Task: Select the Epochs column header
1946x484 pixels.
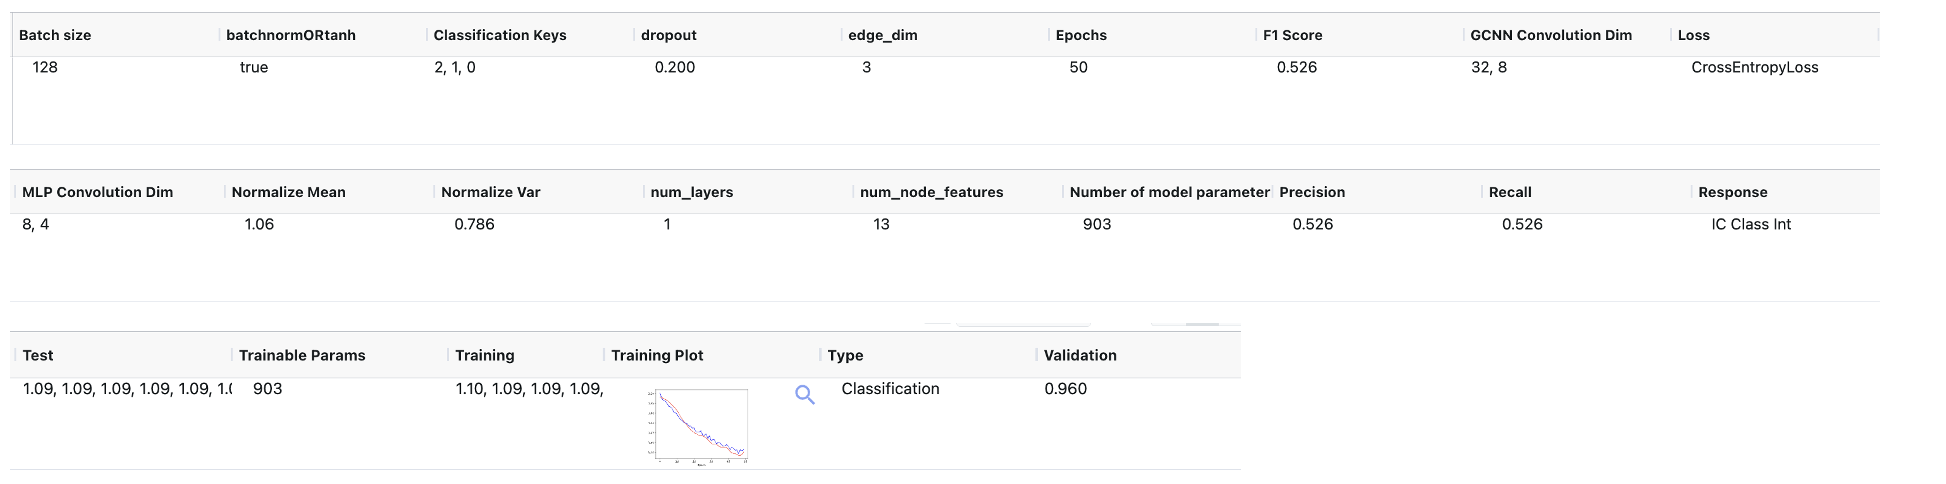Action: (1081, 35)
